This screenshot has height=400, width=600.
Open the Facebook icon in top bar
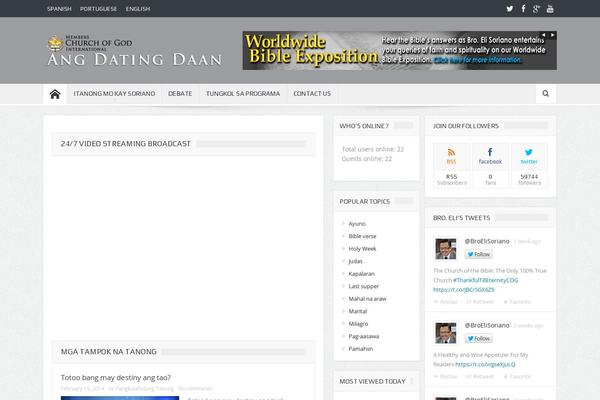(x=523, y=8)
